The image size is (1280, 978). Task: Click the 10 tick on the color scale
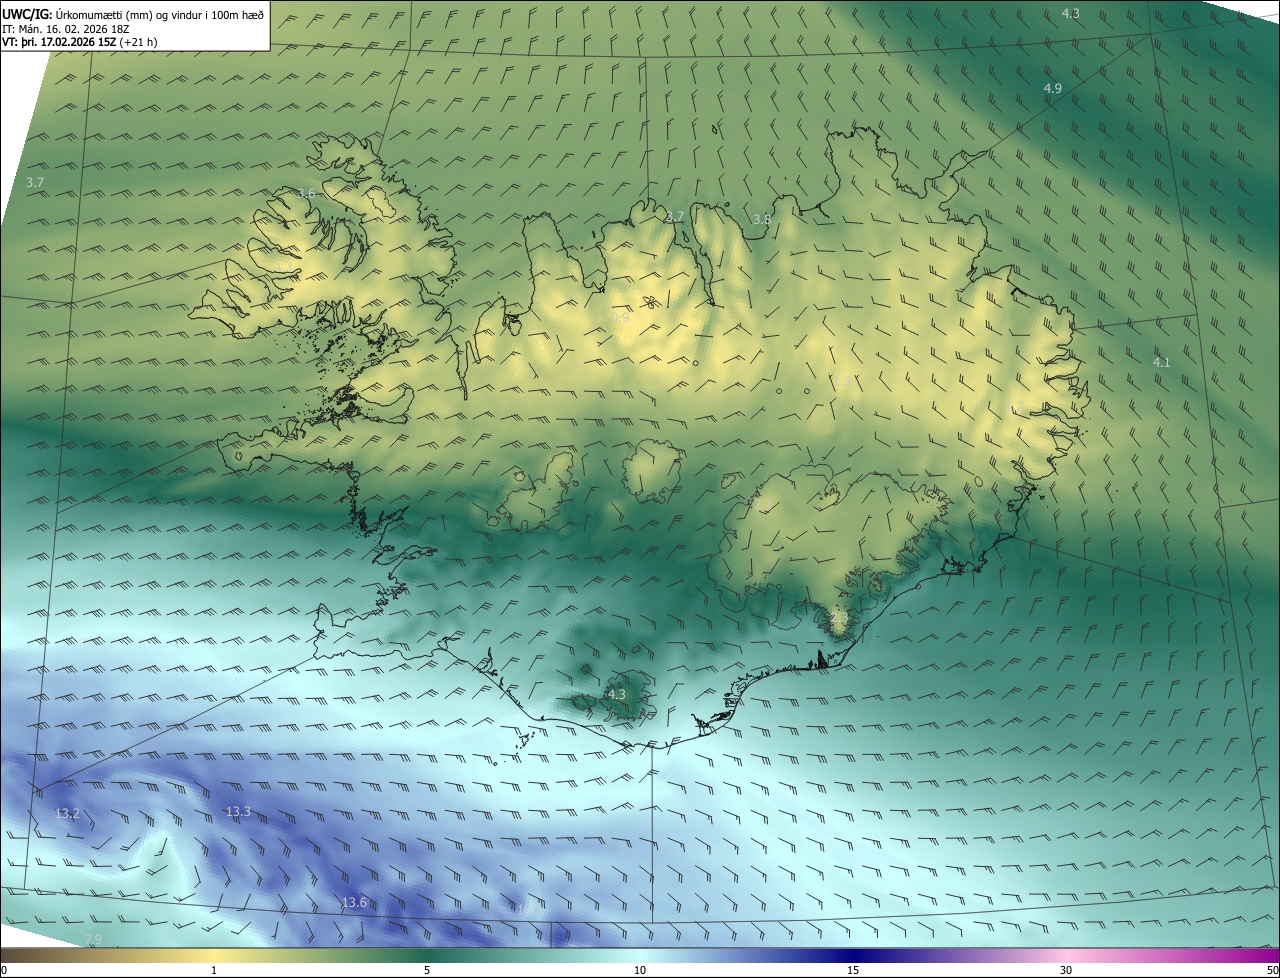pos(640,970)
